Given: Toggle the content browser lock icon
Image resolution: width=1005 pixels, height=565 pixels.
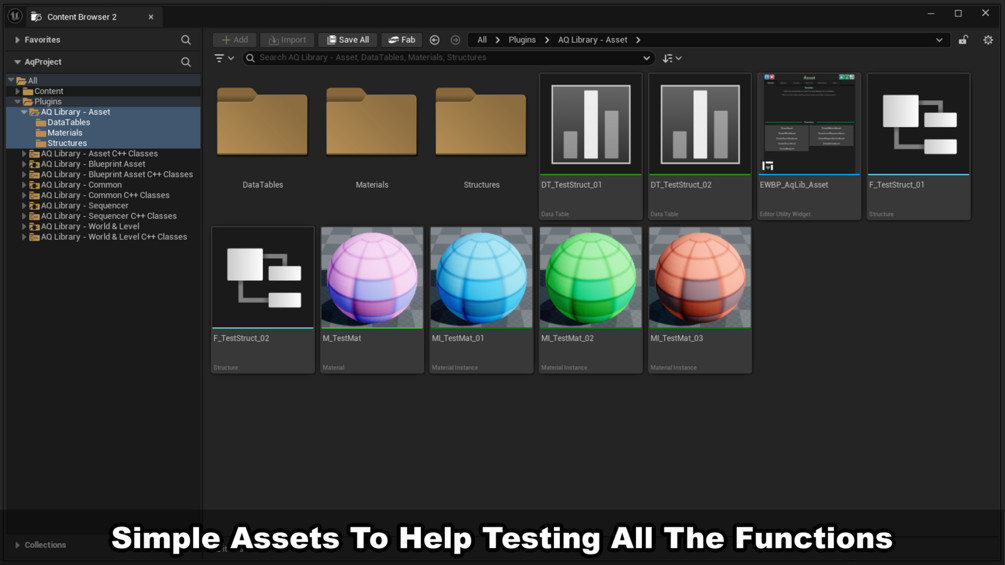Looking at the screenshot, I should [963, 40].
